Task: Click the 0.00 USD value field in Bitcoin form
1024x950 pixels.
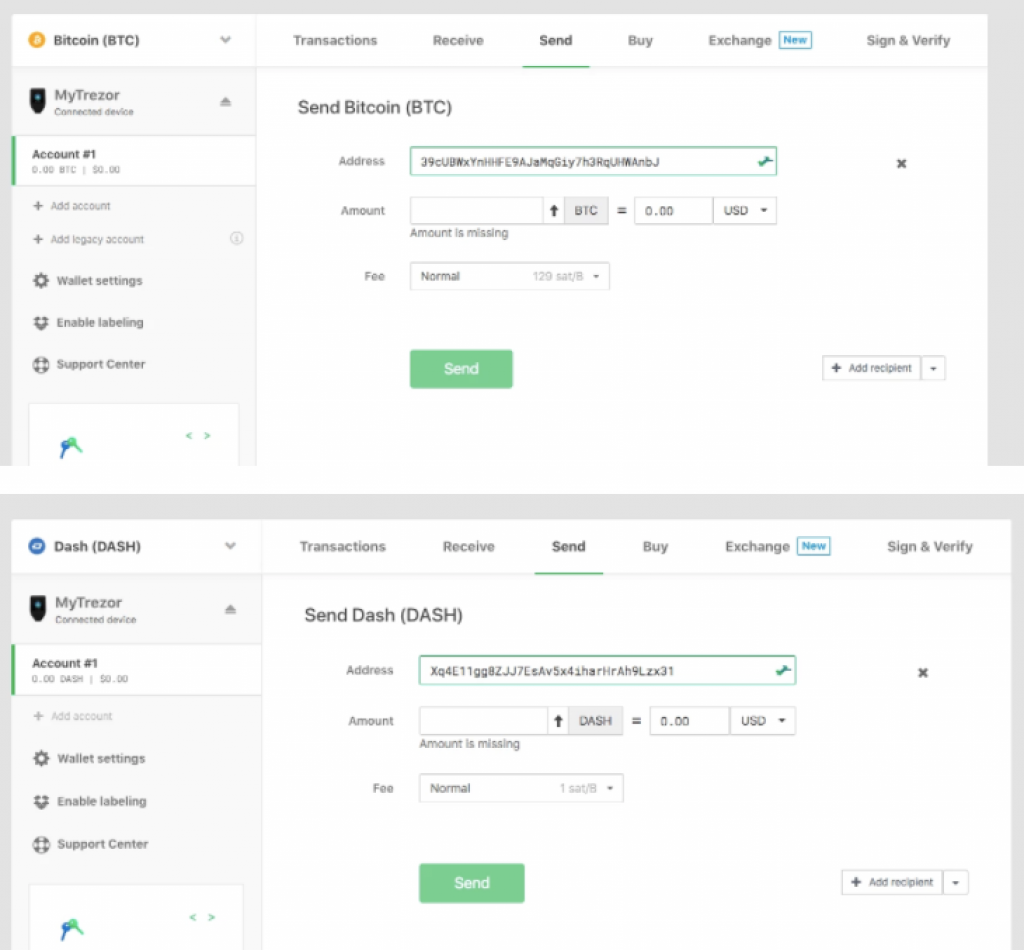Action: coord(673,210)
